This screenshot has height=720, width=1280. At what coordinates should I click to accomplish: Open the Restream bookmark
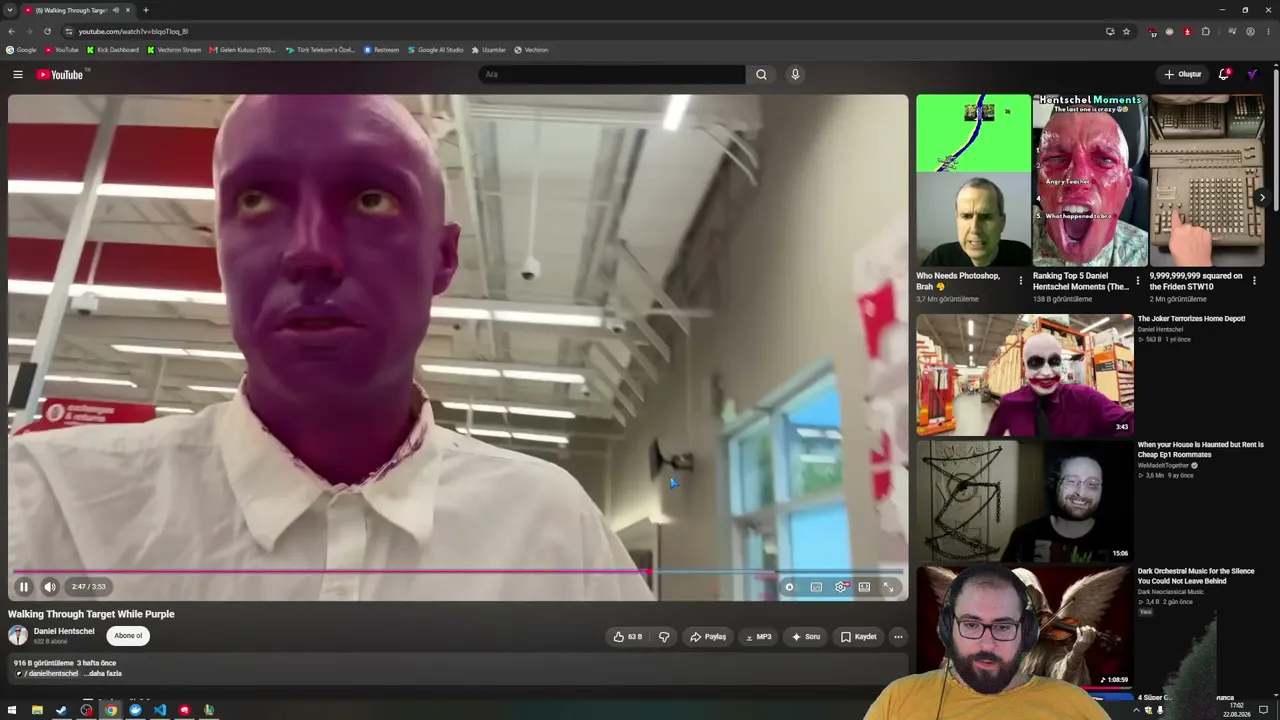pyautogui.click(x=382, y=50)
